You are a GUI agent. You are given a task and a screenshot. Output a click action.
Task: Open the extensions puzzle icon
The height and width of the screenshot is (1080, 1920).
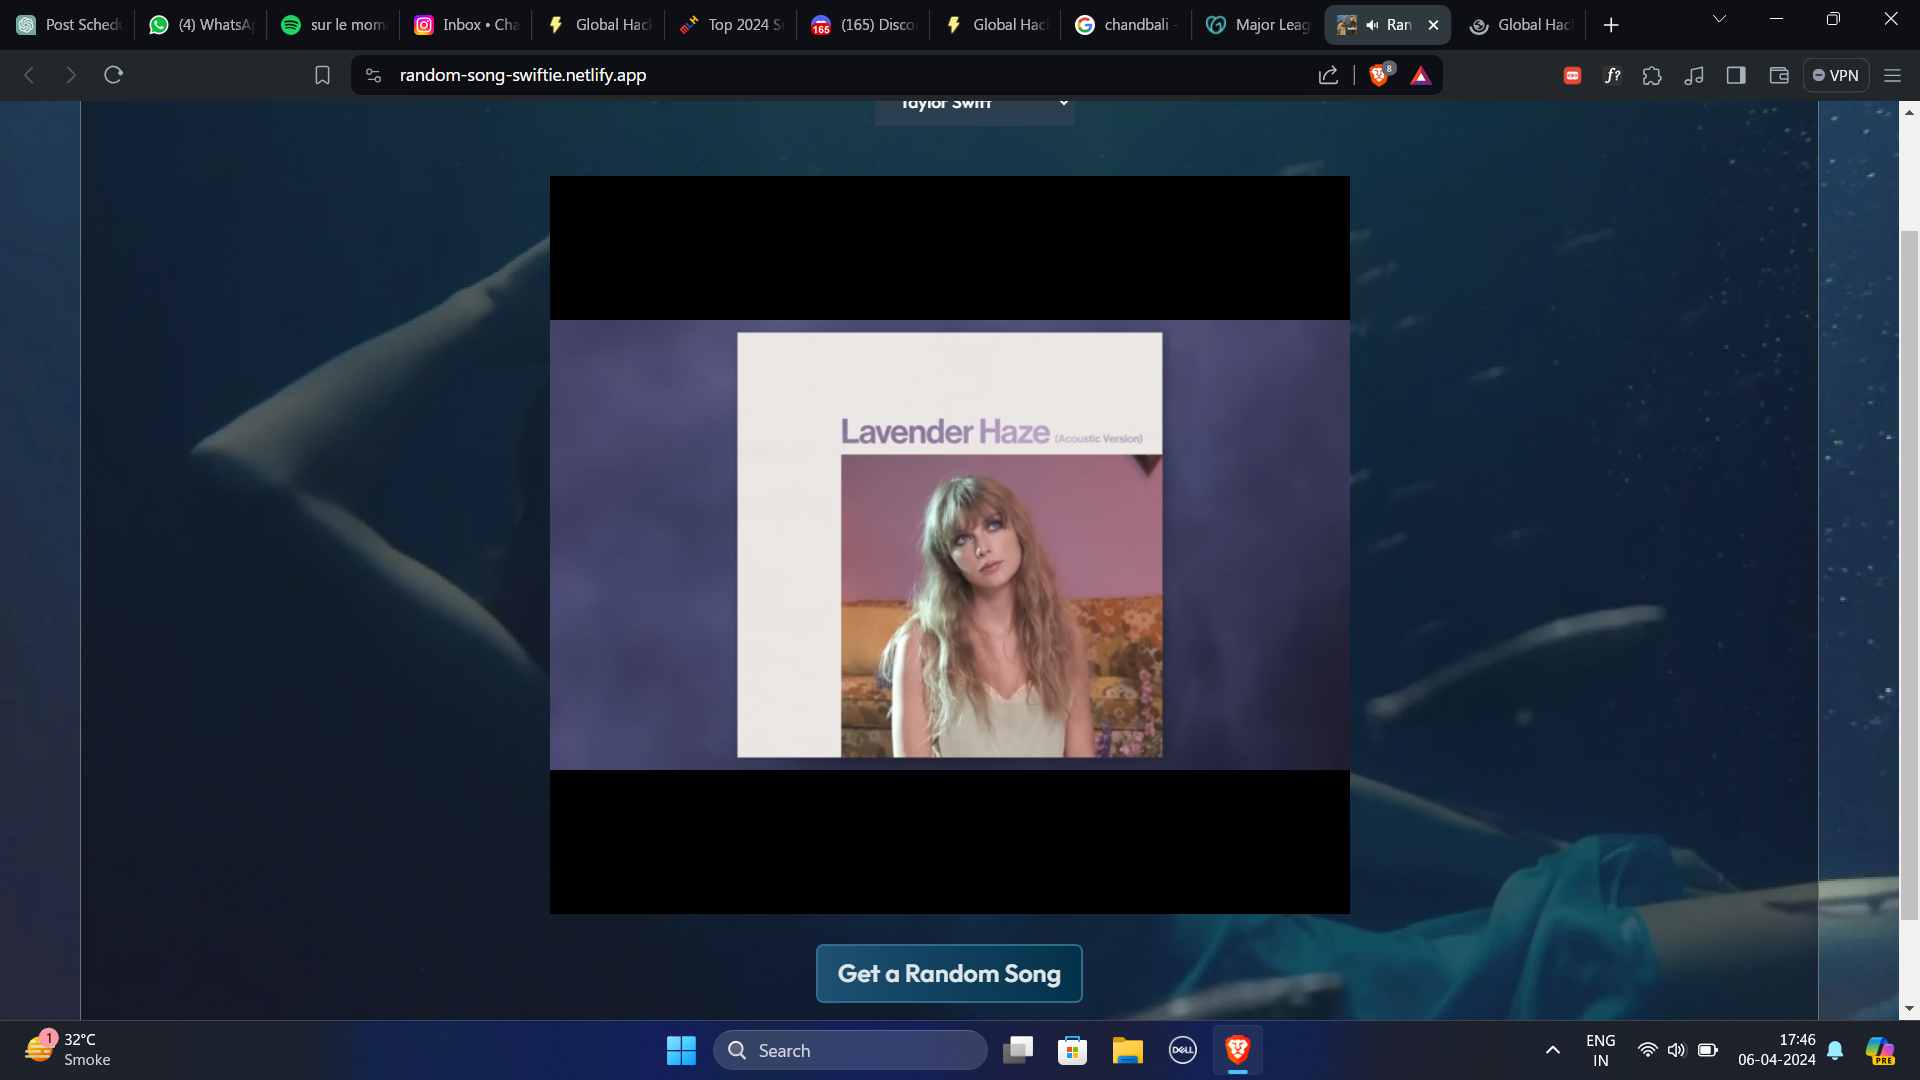coord(1652,75)
